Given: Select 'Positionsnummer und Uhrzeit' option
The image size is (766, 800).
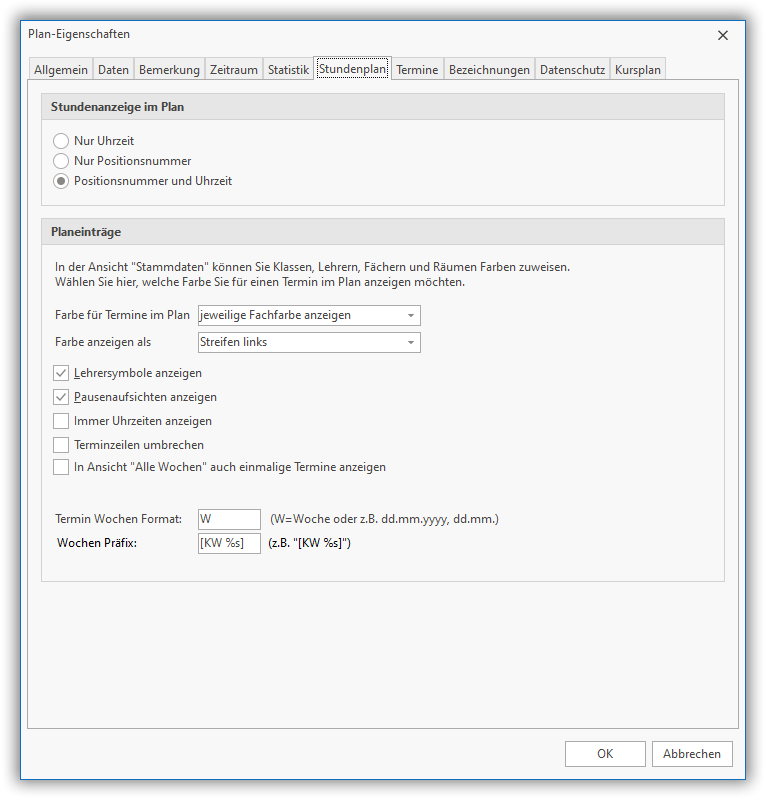Looking at the screenshot, I should [61, 181].
